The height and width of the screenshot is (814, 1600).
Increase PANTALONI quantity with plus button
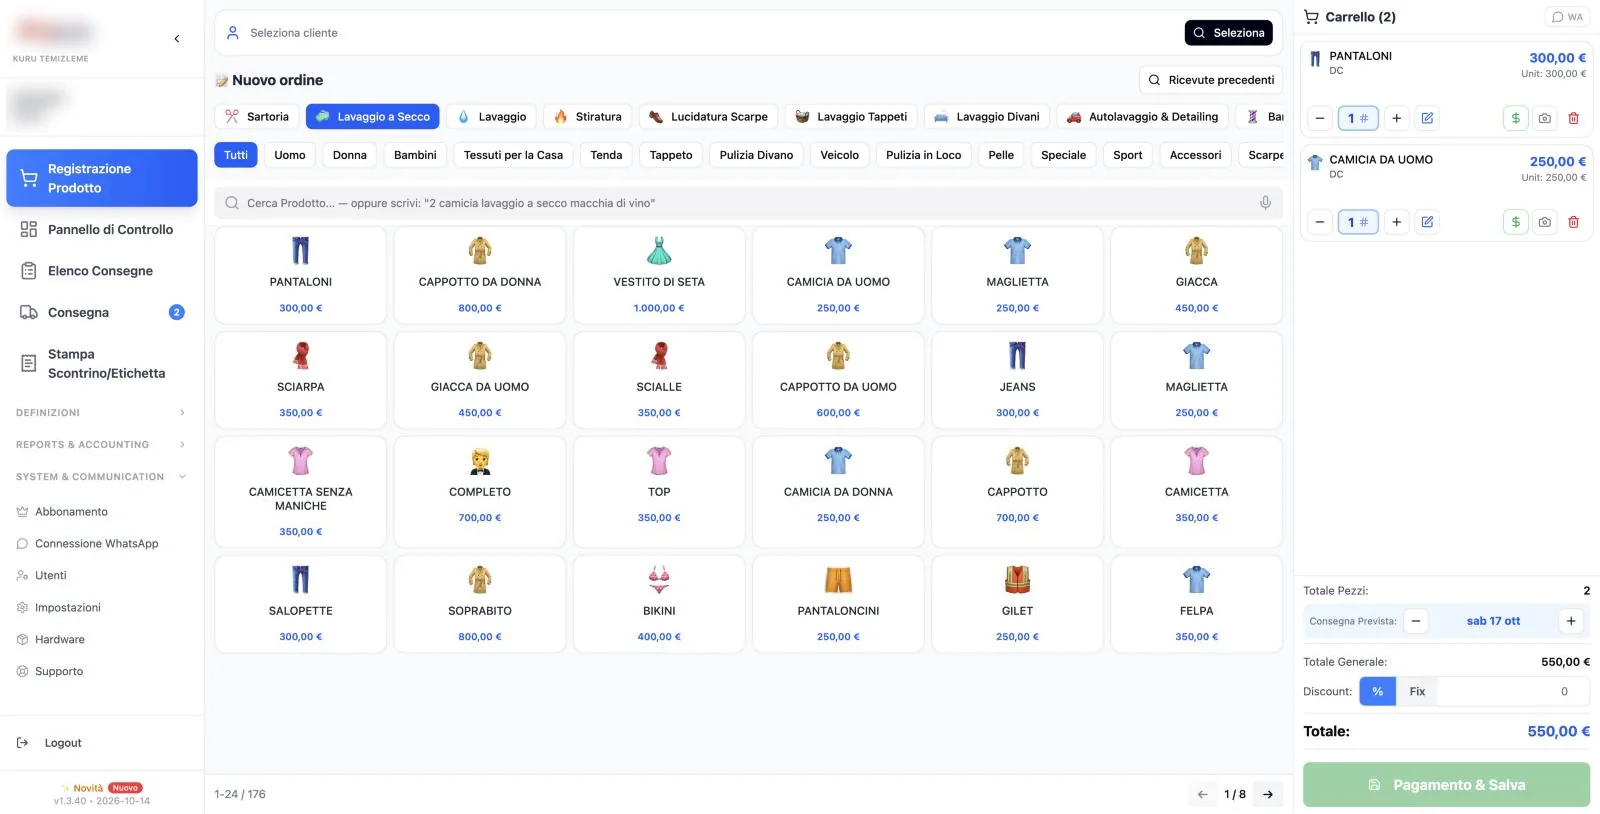(x=1396, y=118)
